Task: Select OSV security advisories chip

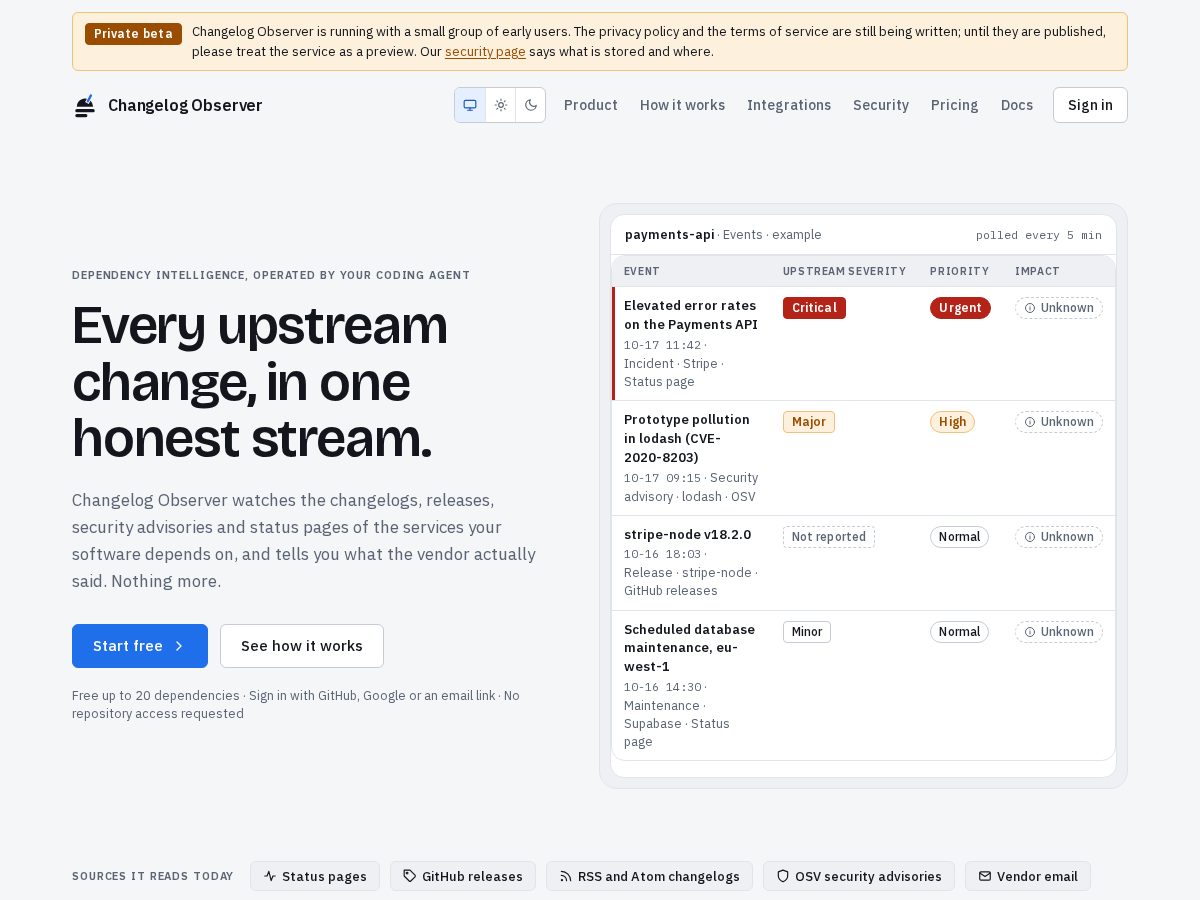Action: [859, 876]
